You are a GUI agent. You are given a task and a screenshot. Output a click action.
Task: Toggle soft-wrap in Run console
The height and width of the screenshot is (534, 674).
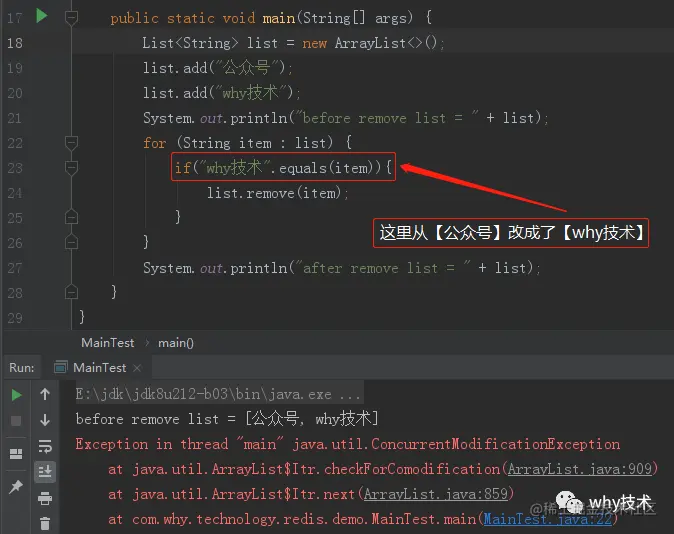tap(45, 446)
